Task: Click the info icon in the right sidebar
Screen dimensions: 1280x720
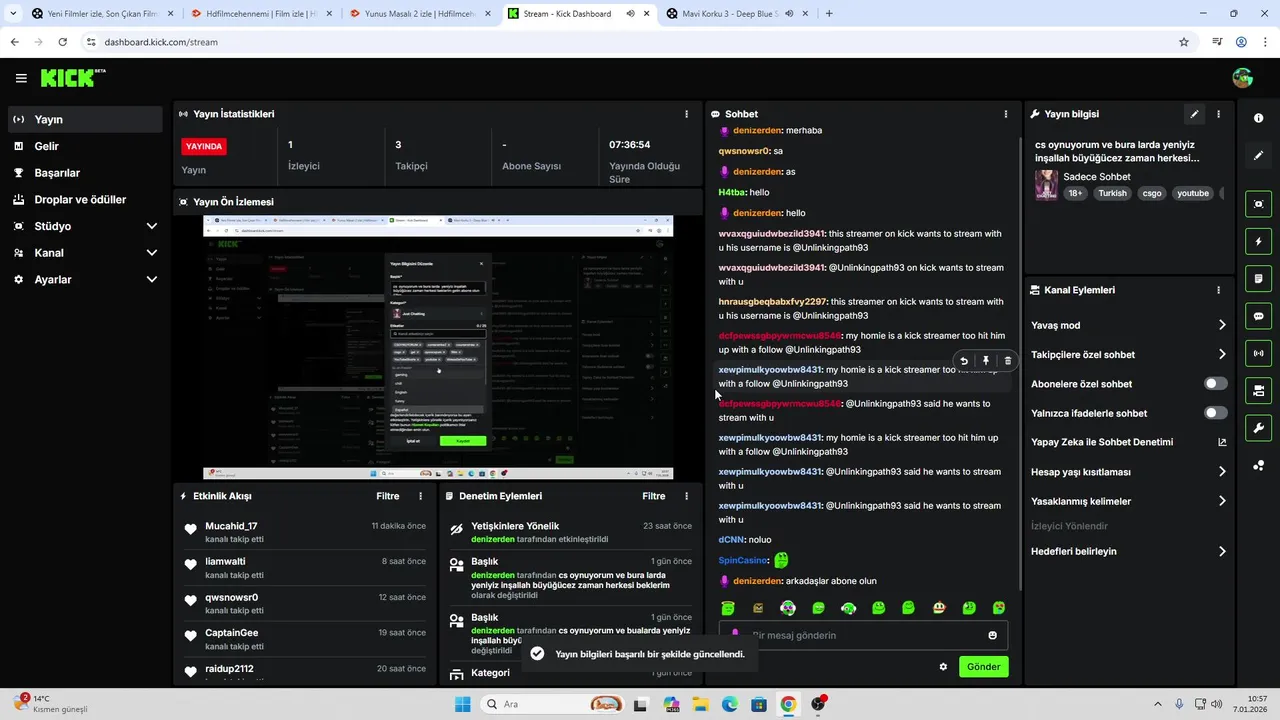Action: tap(1258, 118)
